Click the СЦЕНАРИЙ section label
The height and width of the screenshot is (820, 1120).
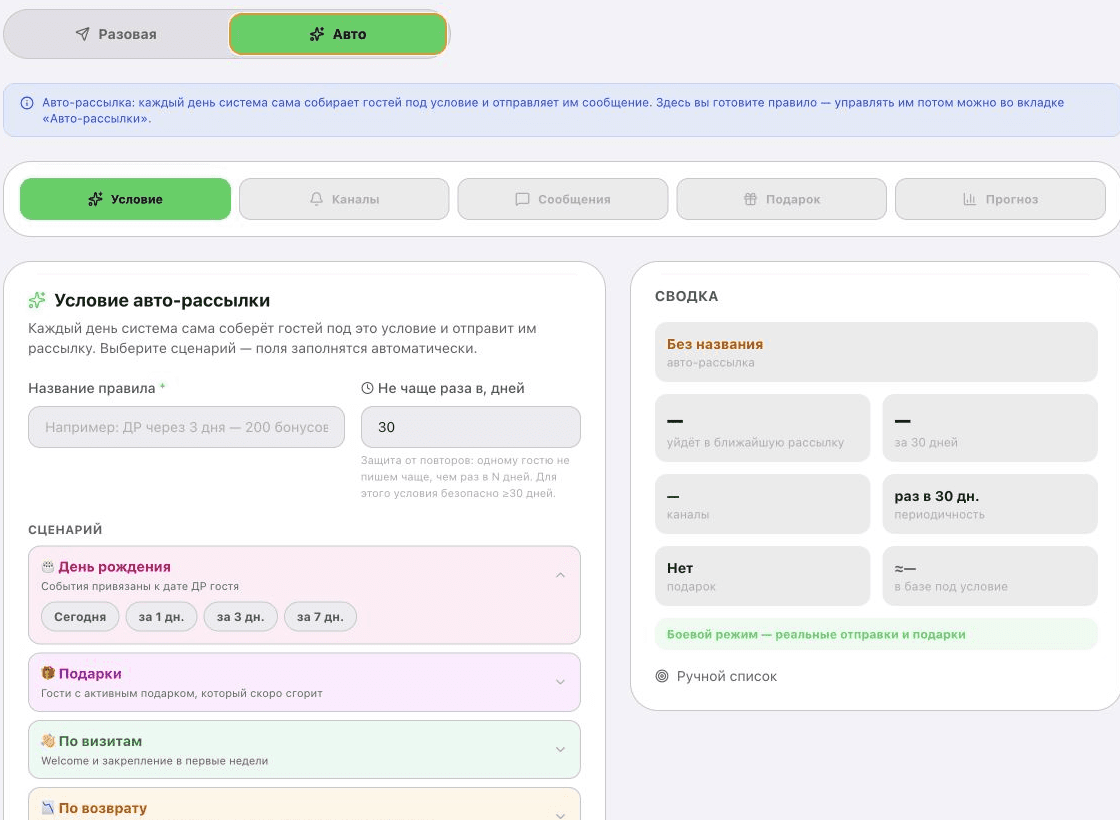65,530
